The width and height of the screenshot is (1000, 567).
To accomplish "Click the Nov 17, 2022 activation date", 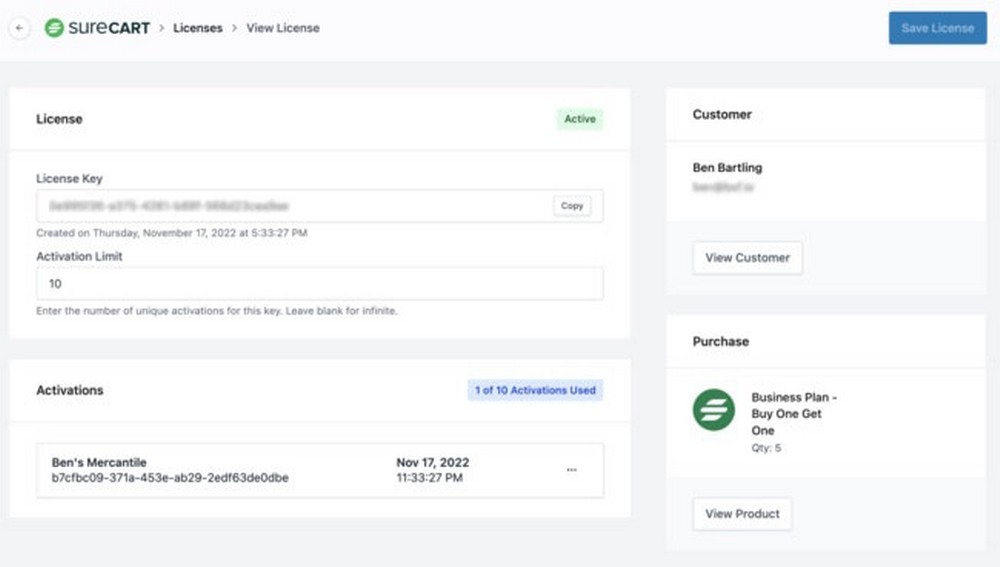I will 432,462.
